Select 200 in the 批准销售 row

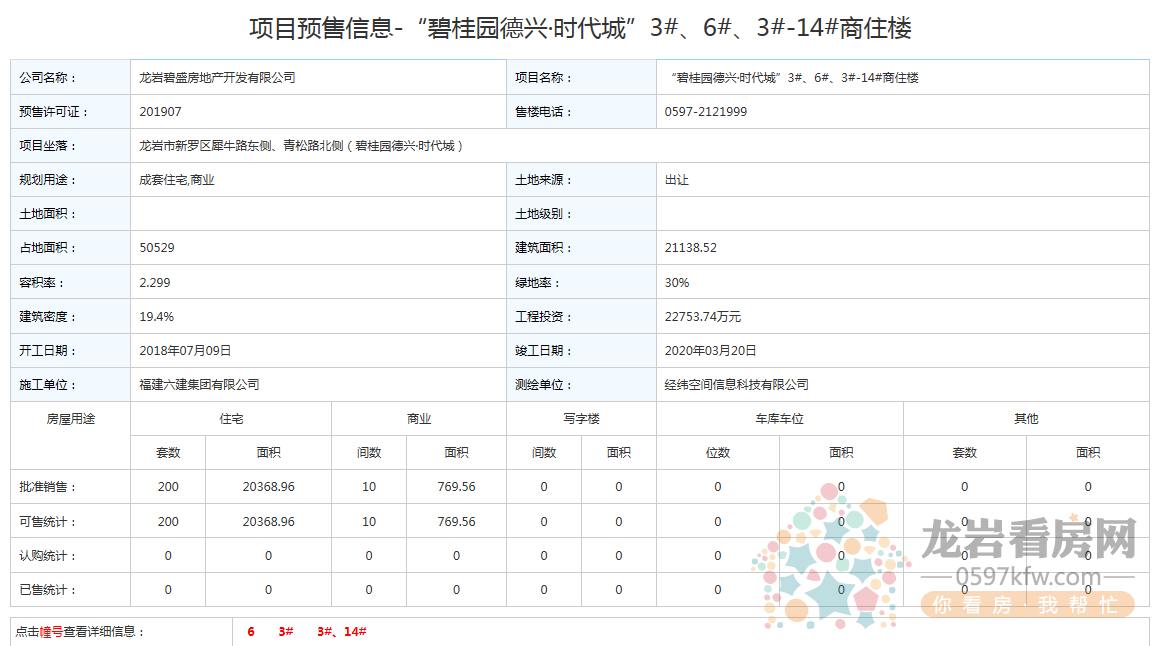point(168,487)
